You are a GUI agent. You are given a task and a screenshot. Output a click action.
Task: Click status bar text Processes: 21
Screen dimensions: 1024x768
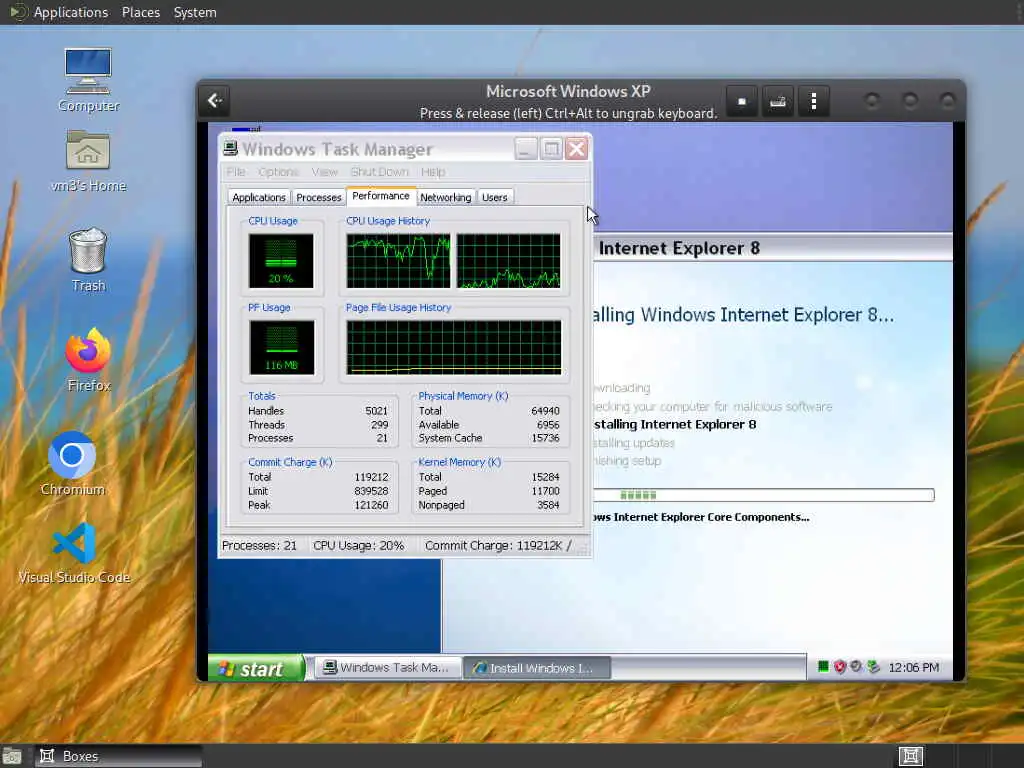(259, 545)
